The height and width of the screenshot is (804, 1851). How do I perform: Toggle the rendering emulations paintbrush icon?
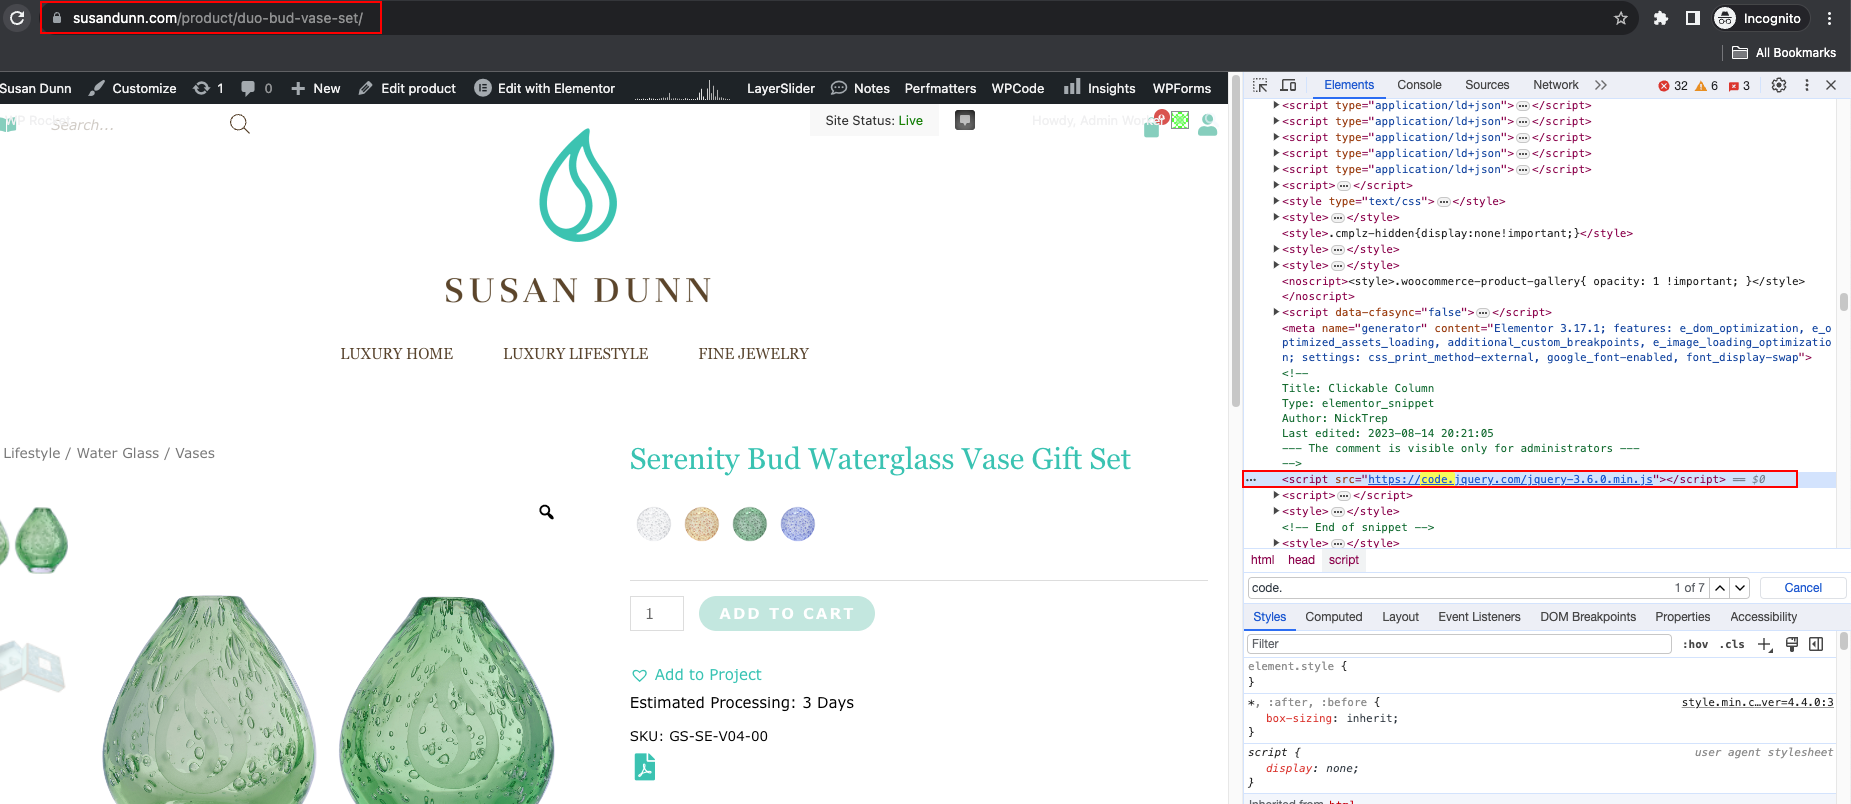pos(1792,644)
